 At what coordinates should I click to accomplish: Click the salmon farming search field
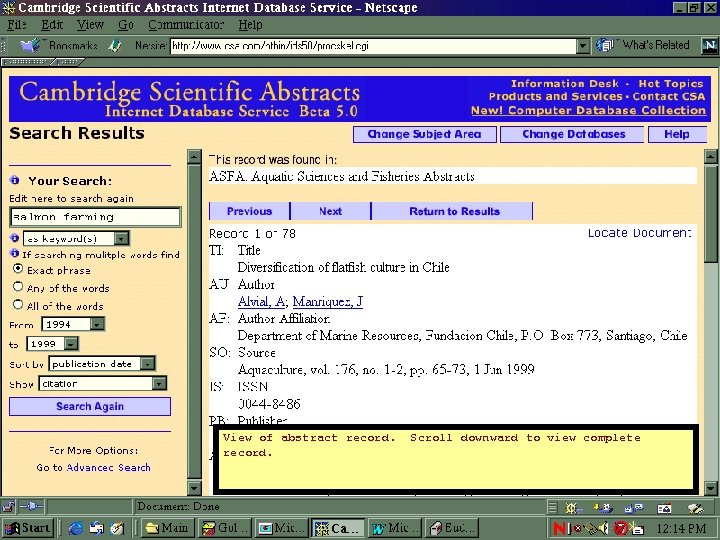[95, 217]
